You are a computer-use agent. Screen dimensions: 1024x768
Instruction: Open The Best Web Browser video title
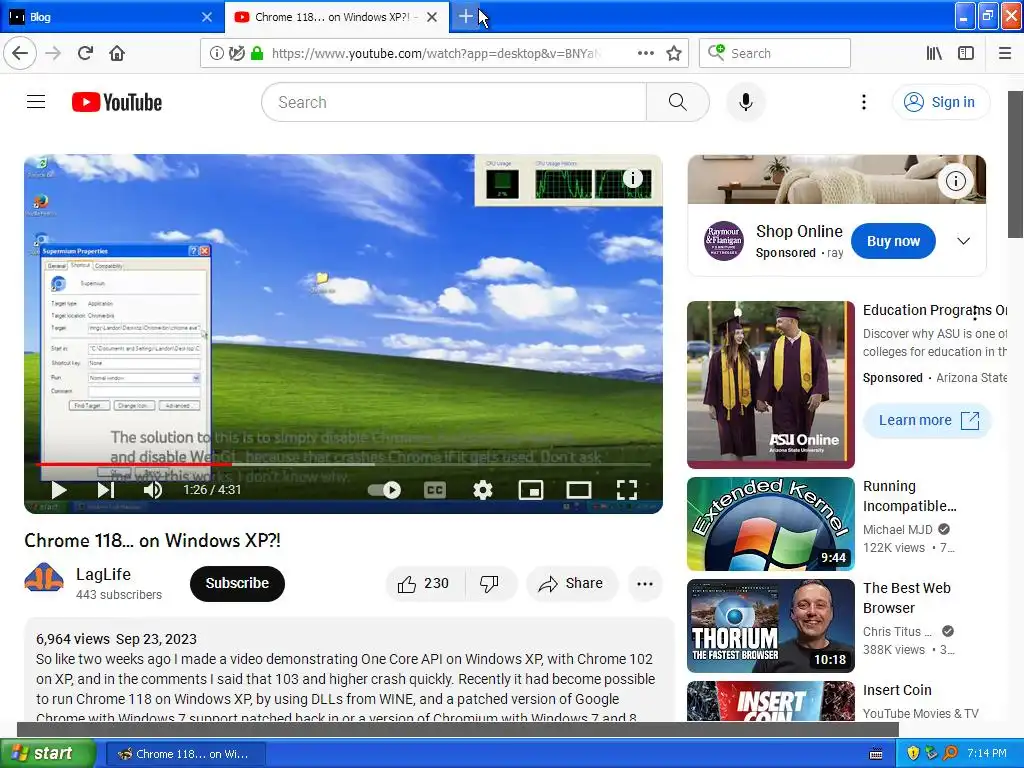pos(906,598)
